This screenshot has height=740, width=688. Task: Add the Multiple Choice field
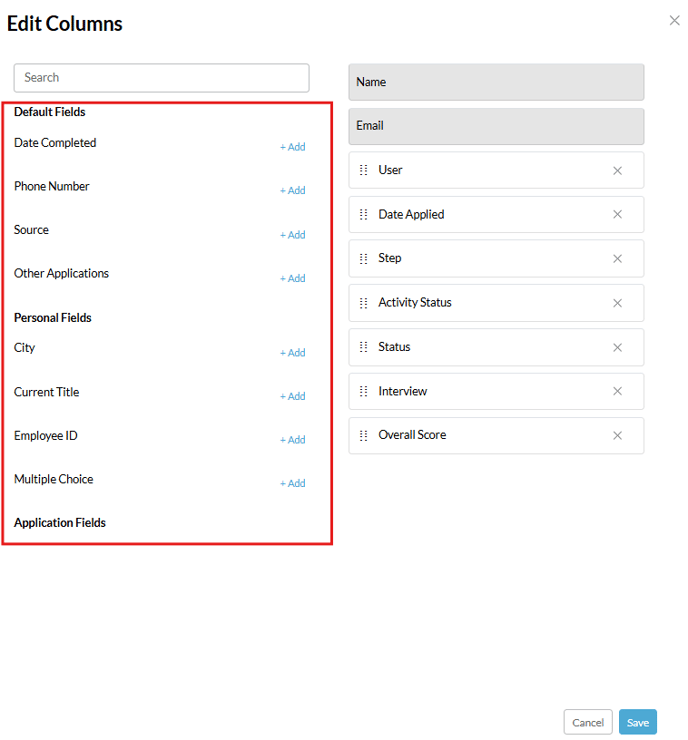pyautogui.click(x=293, y=483)
